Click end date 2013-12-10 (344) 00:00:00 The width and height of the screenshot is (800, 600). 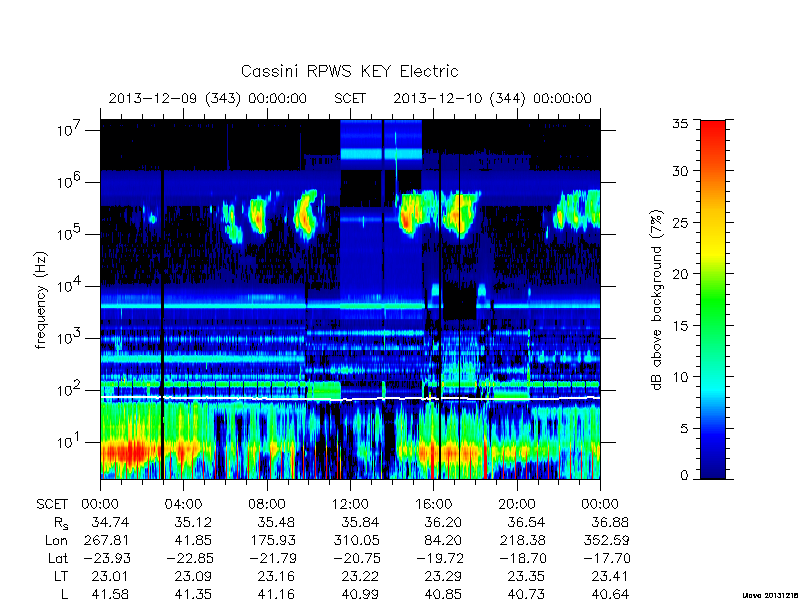(492, 98)
